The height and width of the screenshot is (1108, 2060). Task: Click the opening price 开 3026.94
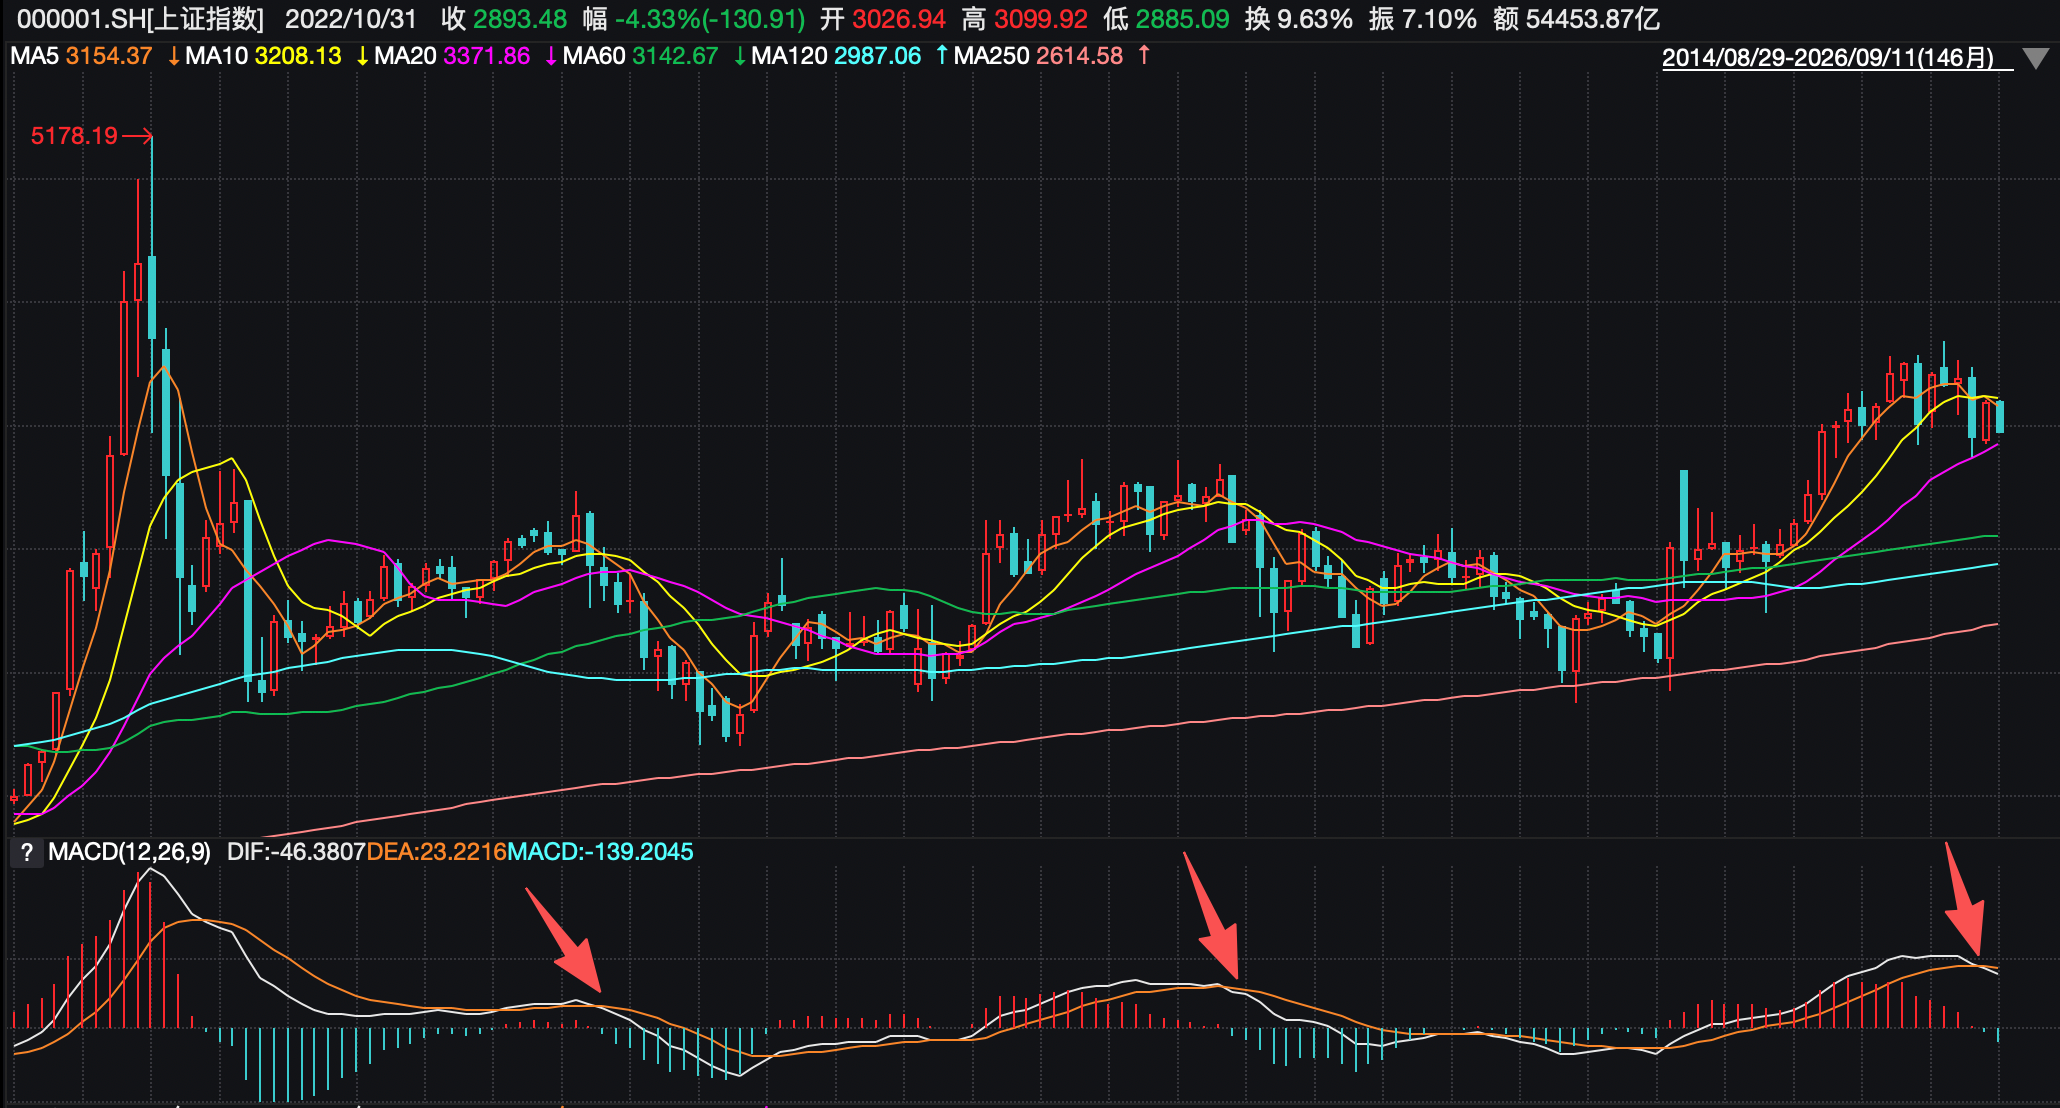click(883, 19)
